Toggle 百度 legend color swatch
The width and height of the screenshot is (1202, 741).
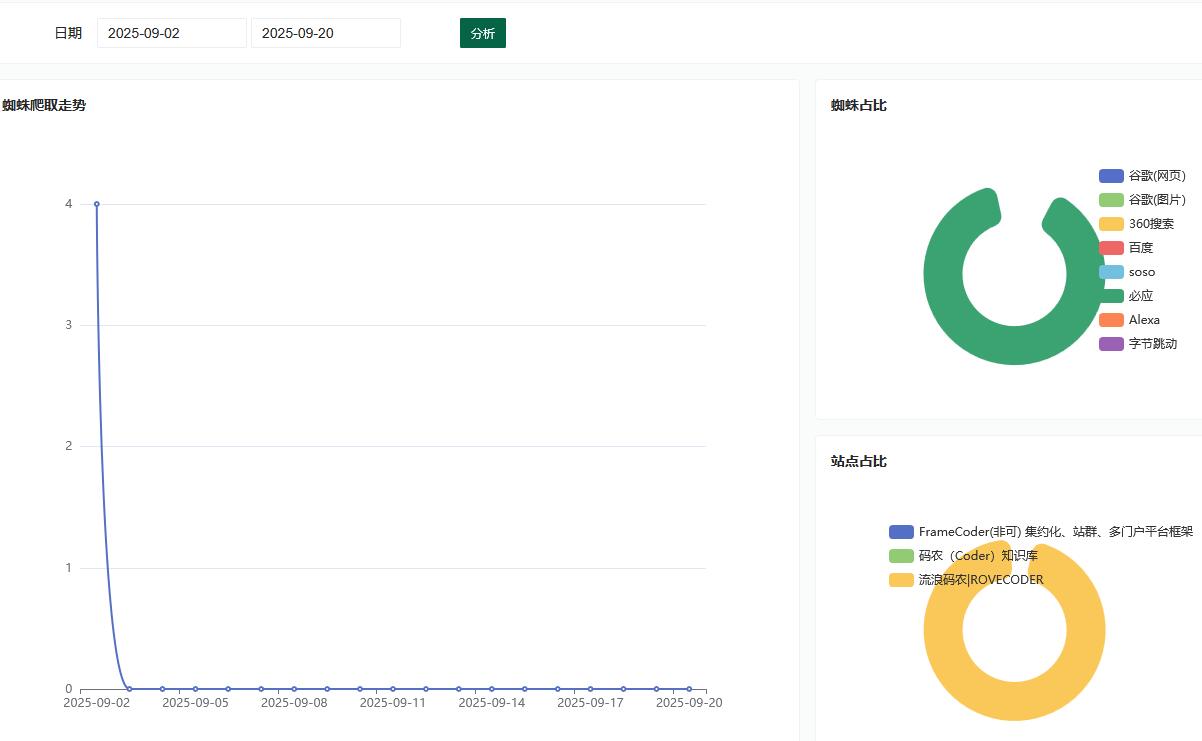1111,248
